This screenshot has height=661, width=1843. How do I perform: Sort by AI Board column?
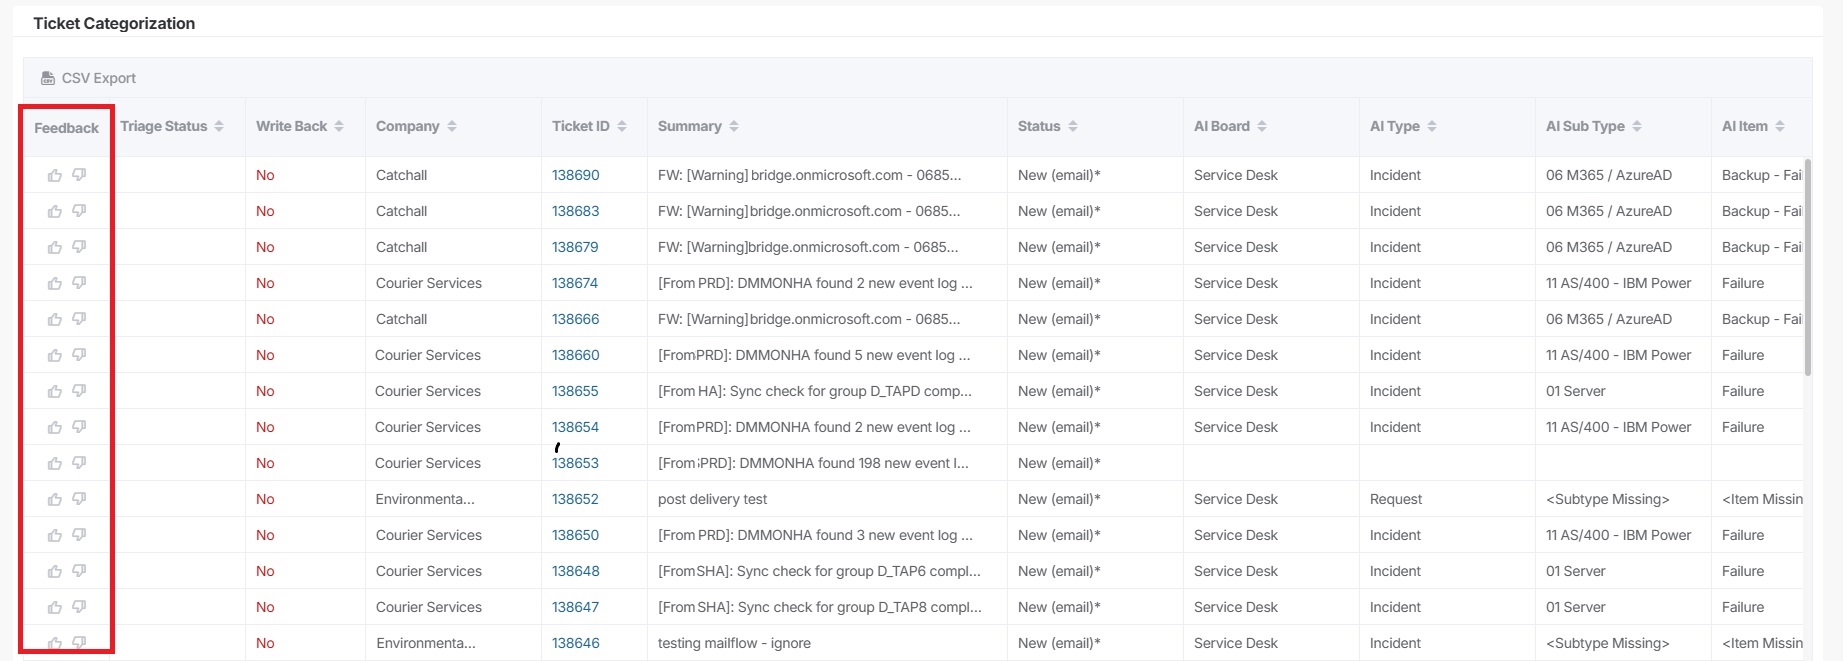1262,126
